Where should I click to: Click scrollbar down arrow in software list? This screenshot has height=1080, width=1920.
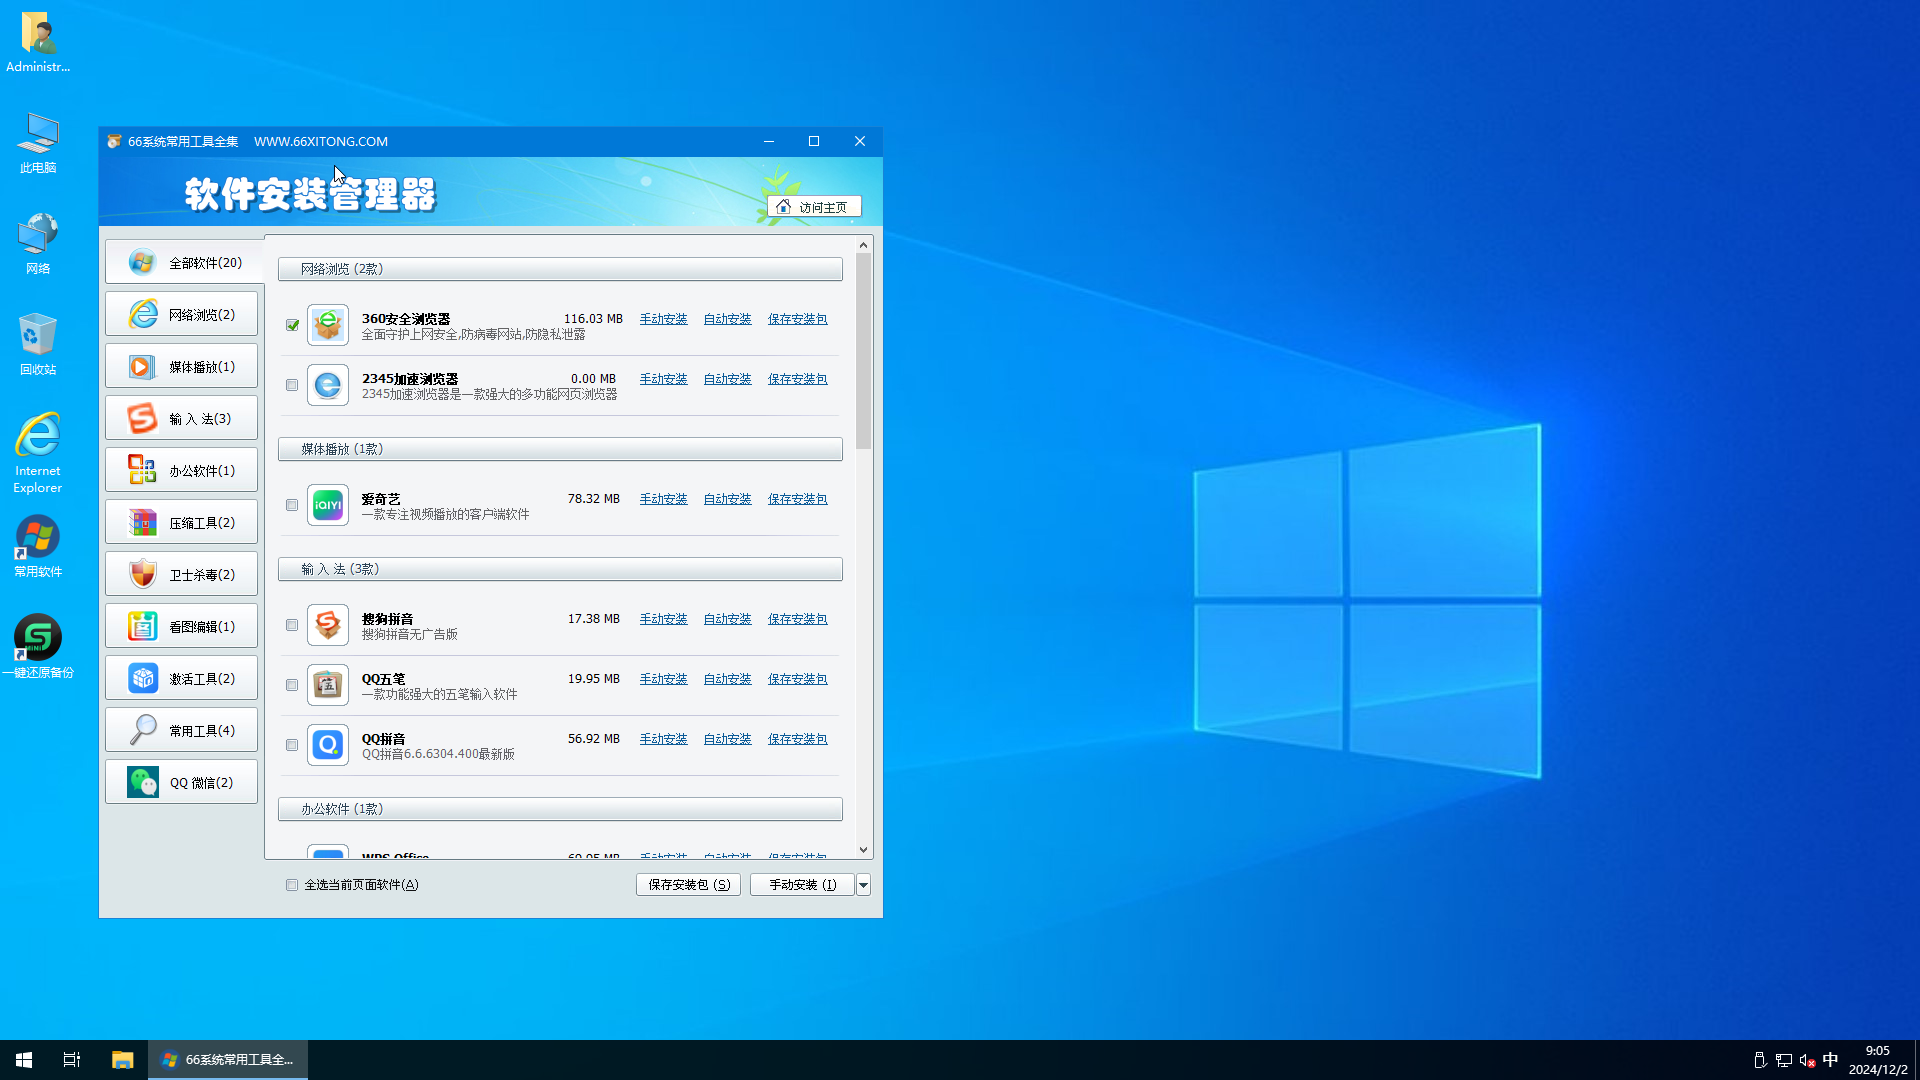(x=863, y=850)
